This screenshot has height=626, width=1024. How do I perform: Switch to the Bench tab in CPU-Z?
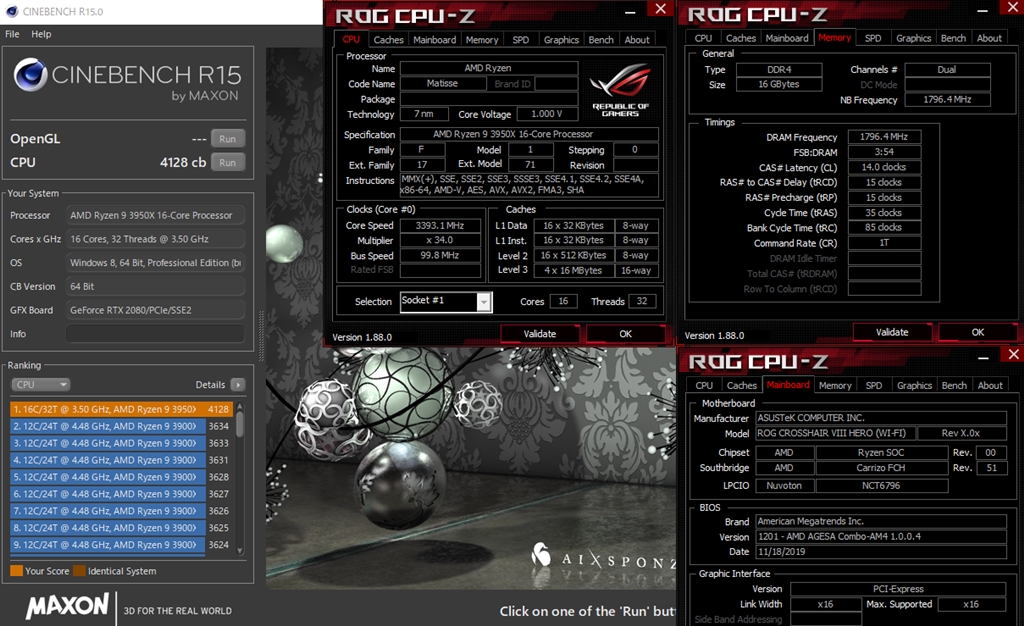tap(600, 39)
